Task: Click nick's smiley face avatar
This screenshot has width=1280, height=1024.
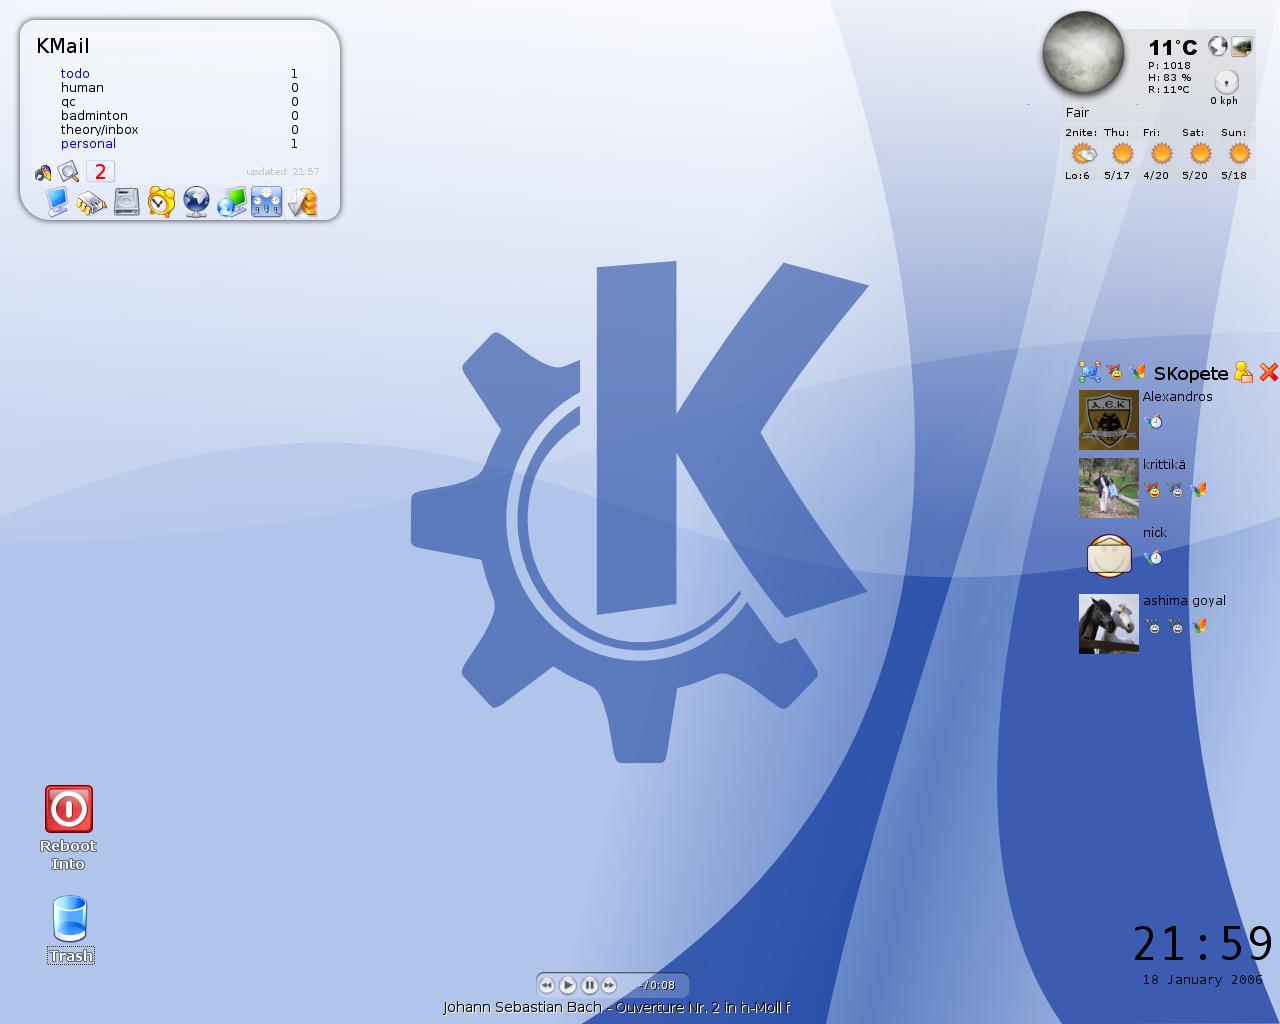Action: (1108, 556)
